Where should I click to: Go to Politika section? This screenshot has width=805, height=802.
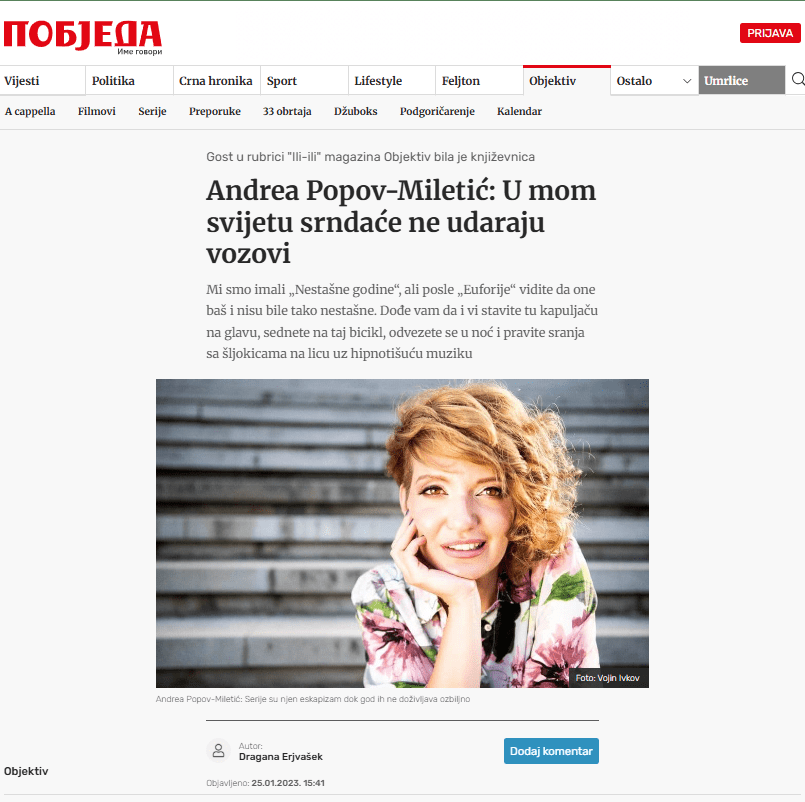coord(113,81)
